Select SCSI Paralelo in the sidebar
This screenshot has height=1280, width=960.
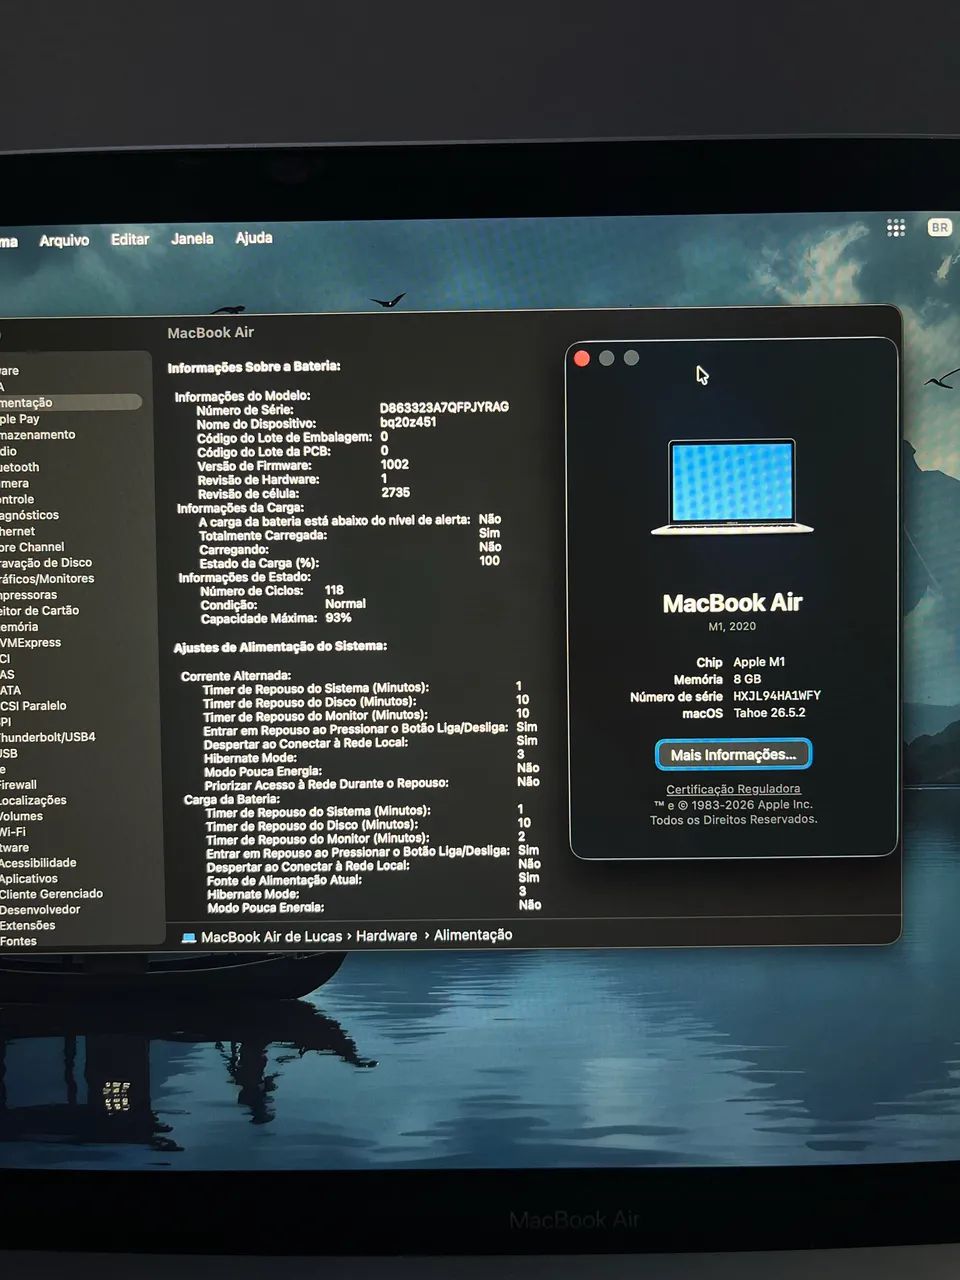coord(33,706)
